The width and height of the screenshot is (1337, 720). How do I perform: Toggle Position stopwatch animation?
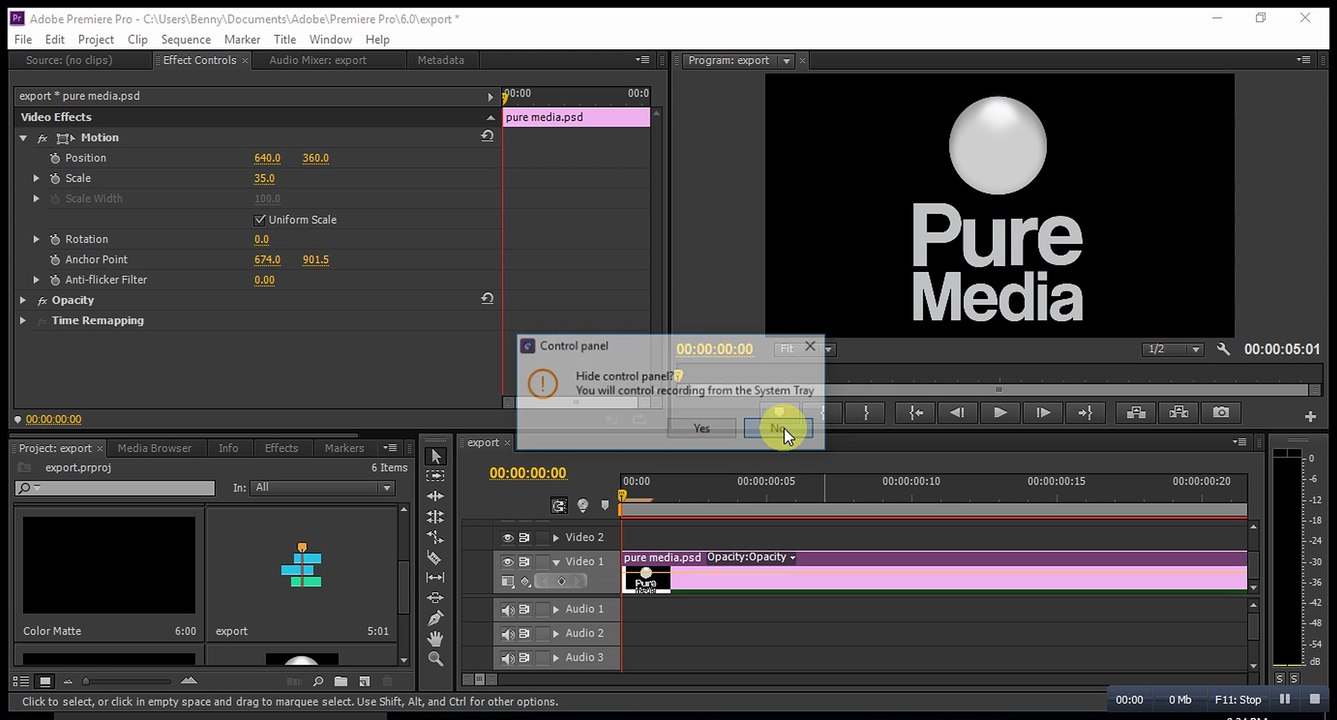click(55, 158)
